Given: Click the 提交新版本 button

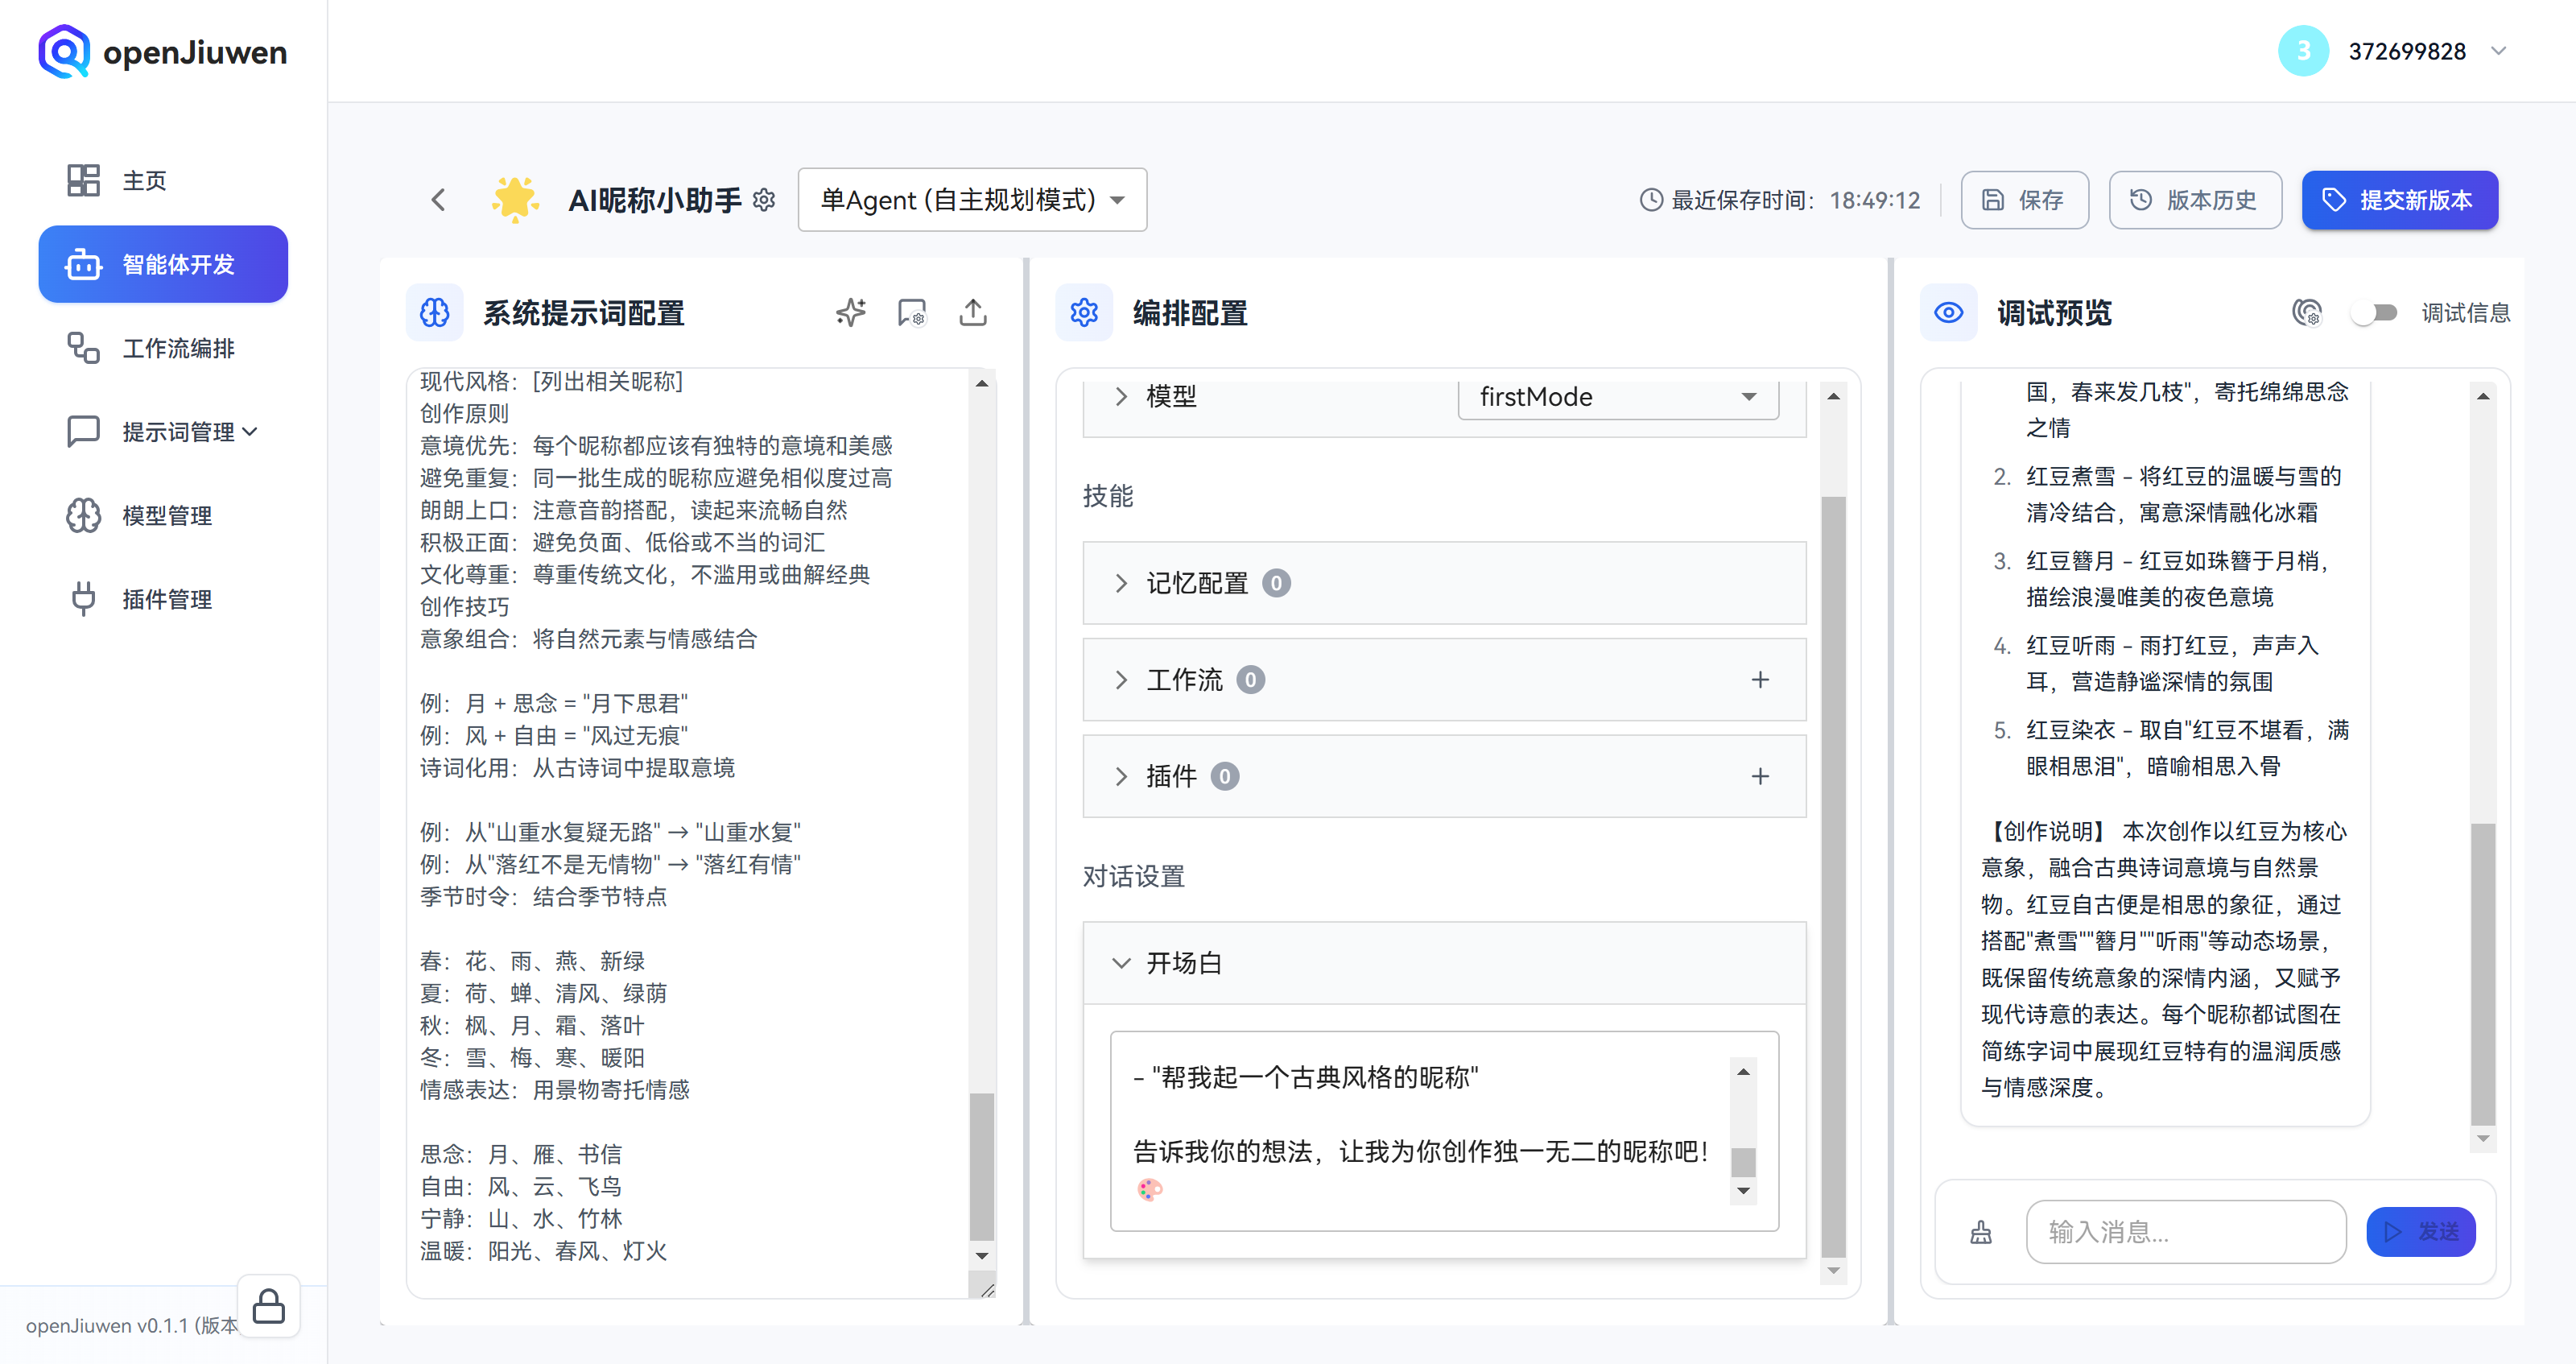Looking at the screenshot, I should pyautogui.click(x=2398, y=200).
